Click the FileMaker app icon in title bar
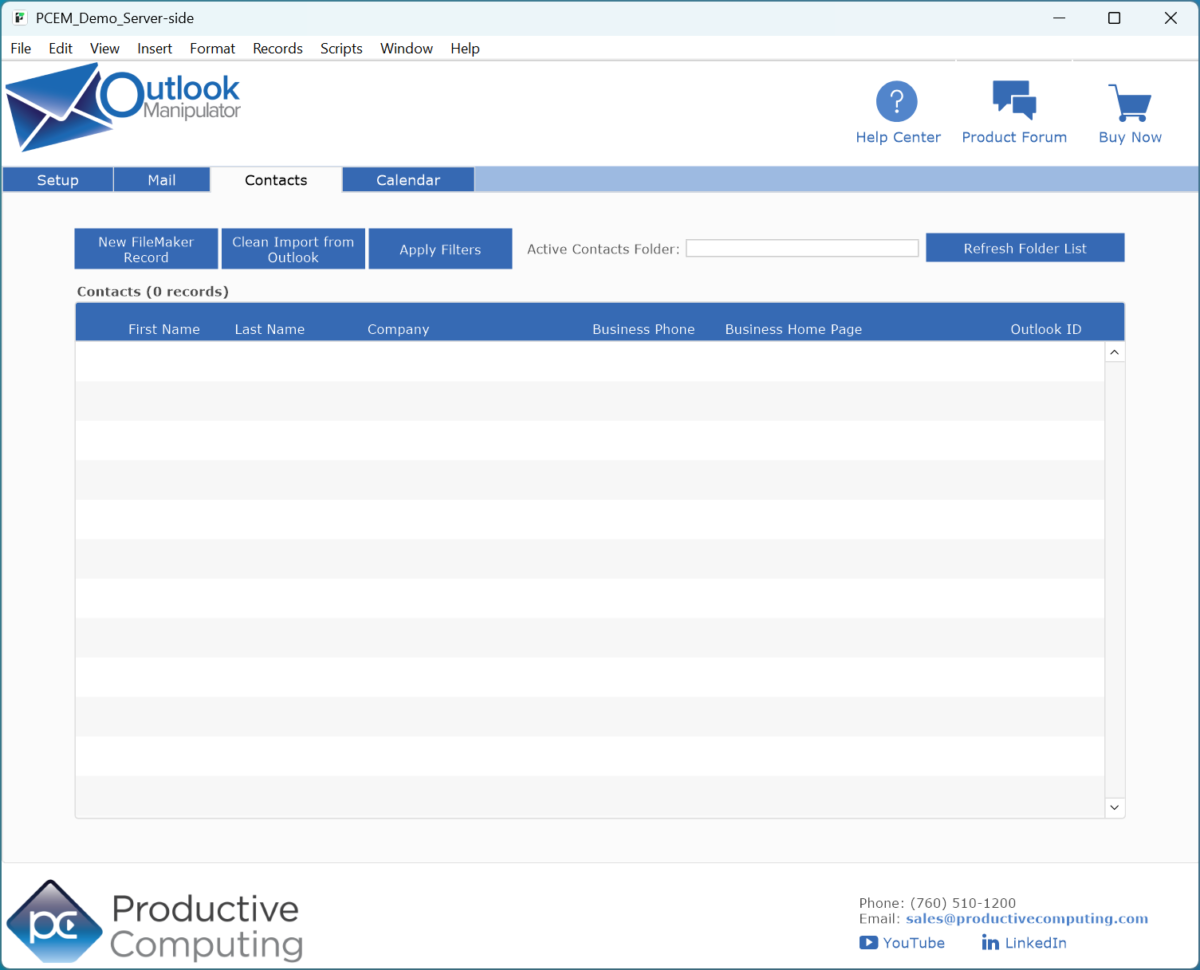This screenshot has width=1200, height=970. tap(19, 18)
